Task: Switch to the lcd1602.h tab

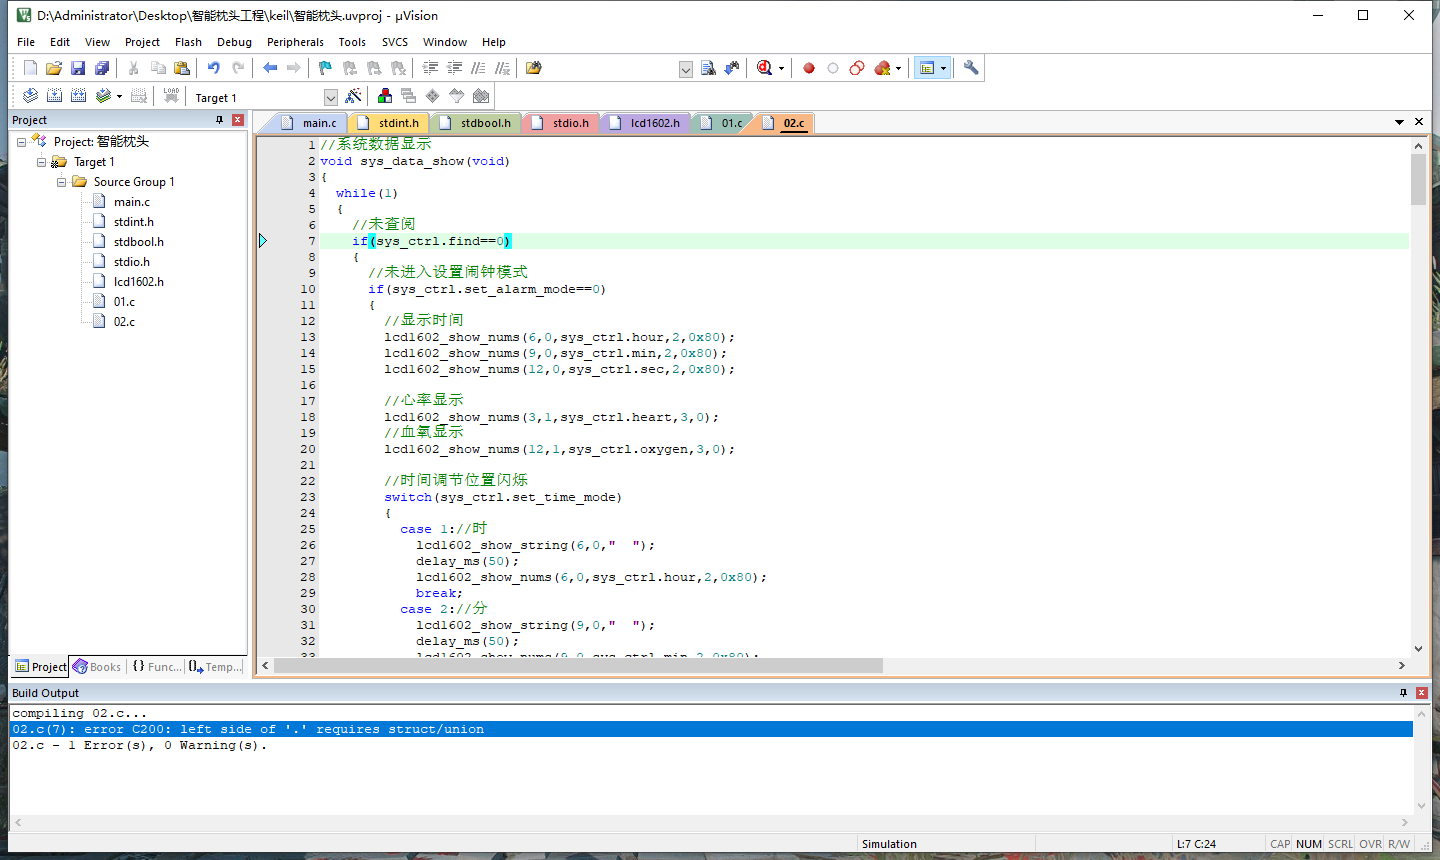Action: [x=654, y=123]
